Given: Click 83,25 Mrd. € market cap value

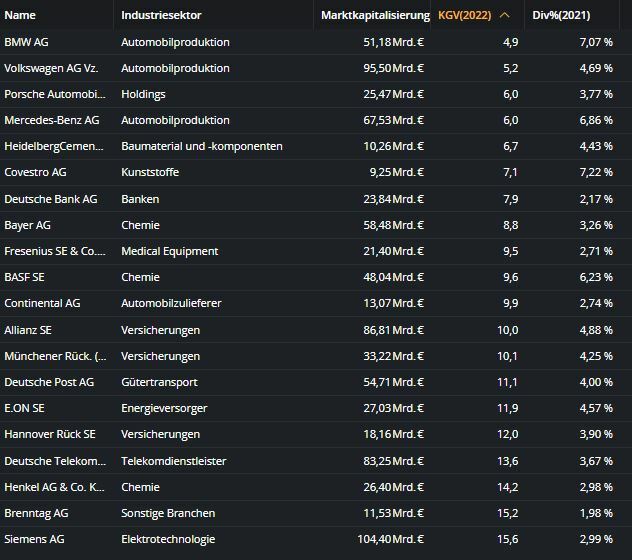Looking at the screenshot, I should (393, 461).
